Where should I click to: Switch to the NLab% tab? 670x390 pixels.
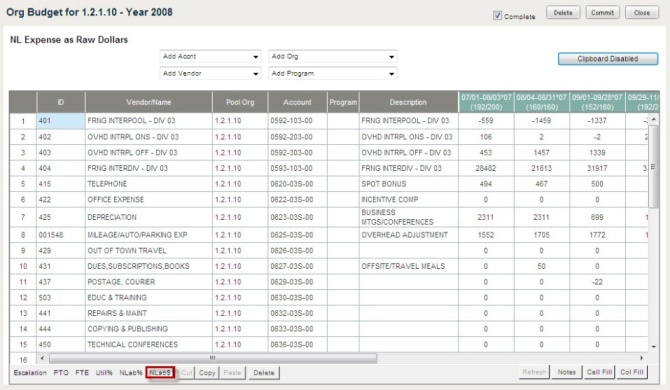tap(130, 372)
